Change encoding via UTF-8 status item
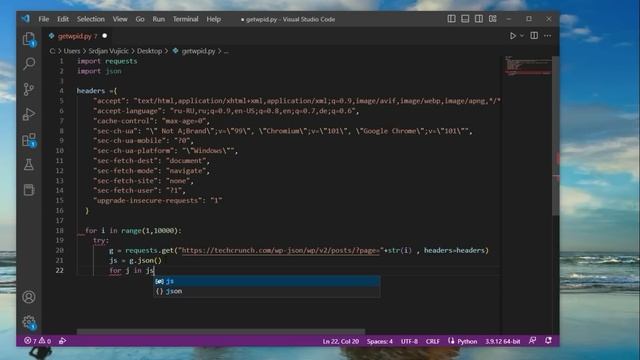This screenshot has width=640, height=360. 409,341
